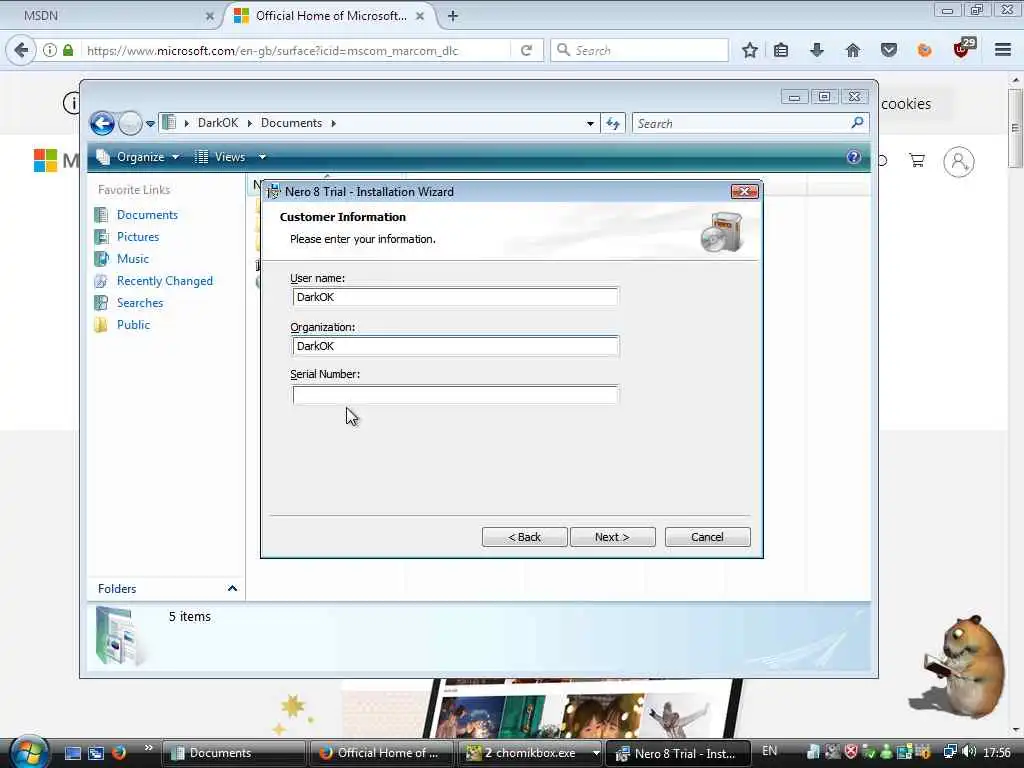Image resolution: width=1024 pixels, height=768 pixels.
Task: Click the Windows Start orb
Action: click(x=28, y=751)
